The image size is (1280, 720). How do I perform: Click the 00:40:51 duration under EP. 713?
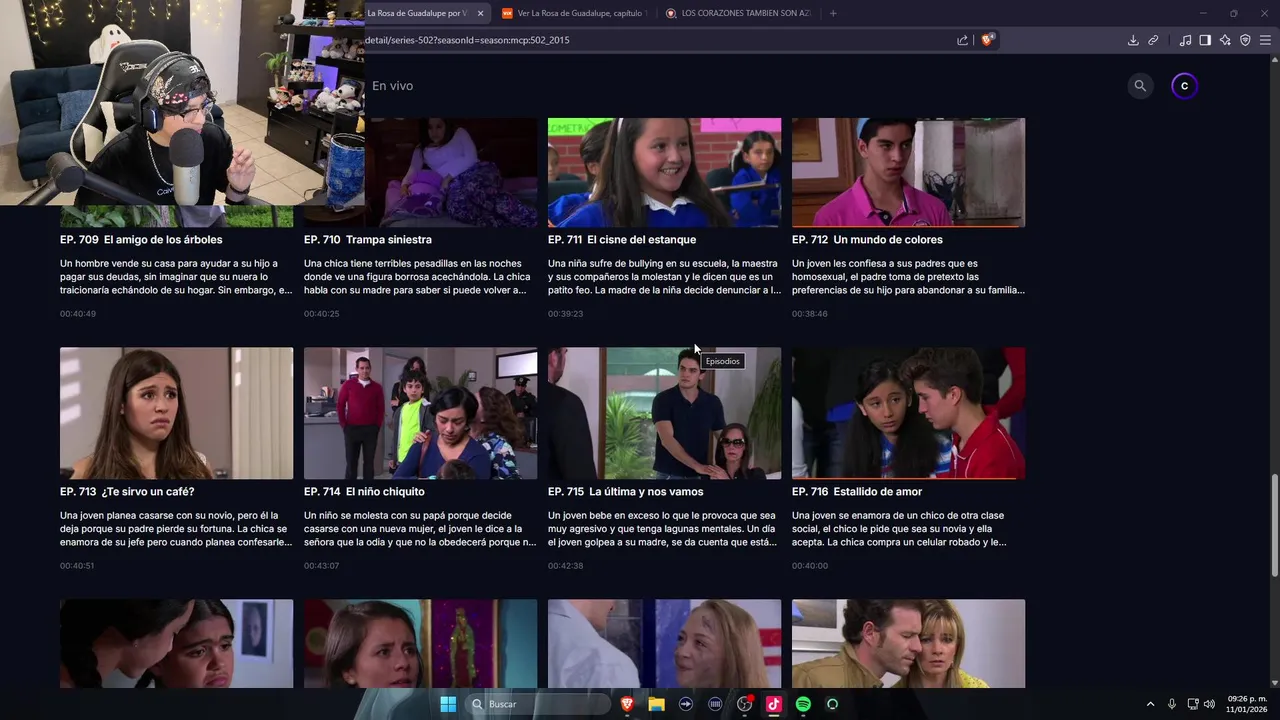[77, 566]
